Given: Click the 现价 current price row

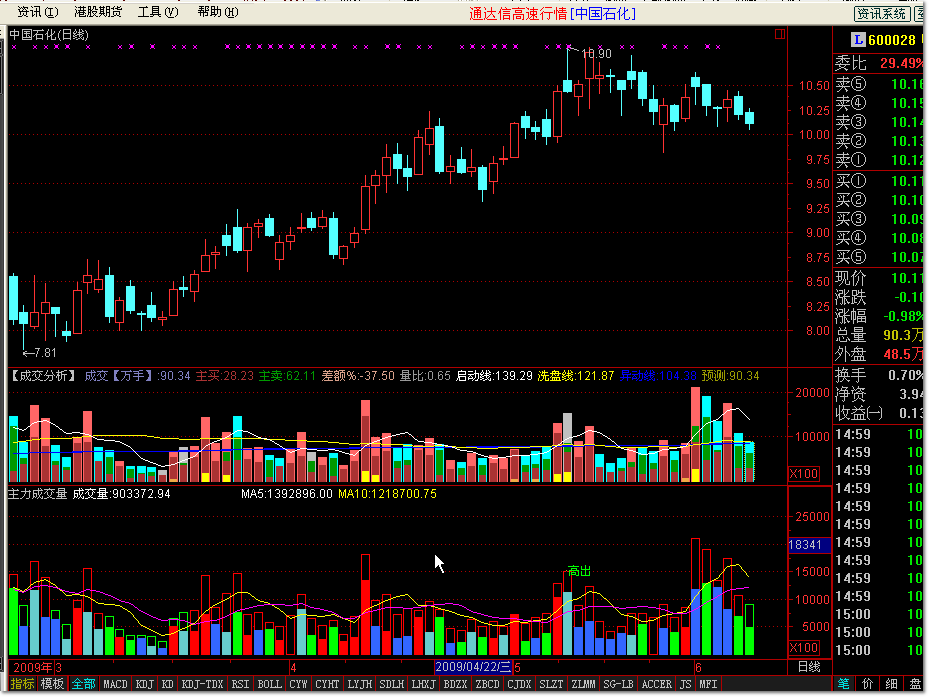Looking at the screenshot, I should 879,278.
